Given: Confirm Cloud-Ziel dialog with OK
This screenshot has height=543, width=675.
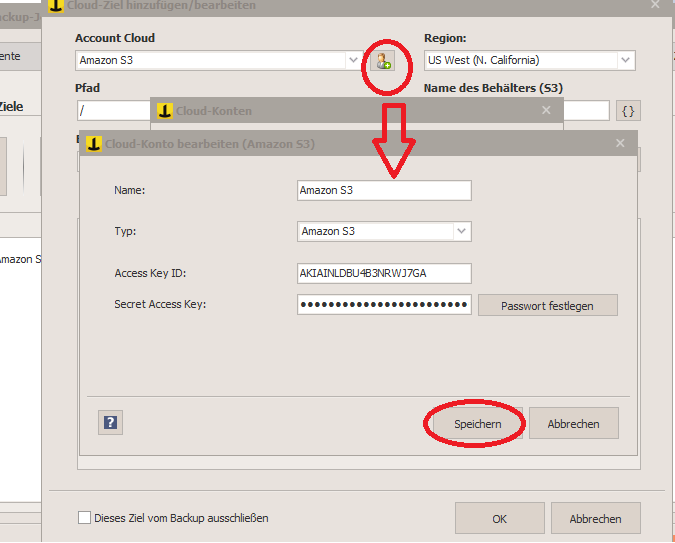Looking at the screenshot, I should tap(499, 518).
